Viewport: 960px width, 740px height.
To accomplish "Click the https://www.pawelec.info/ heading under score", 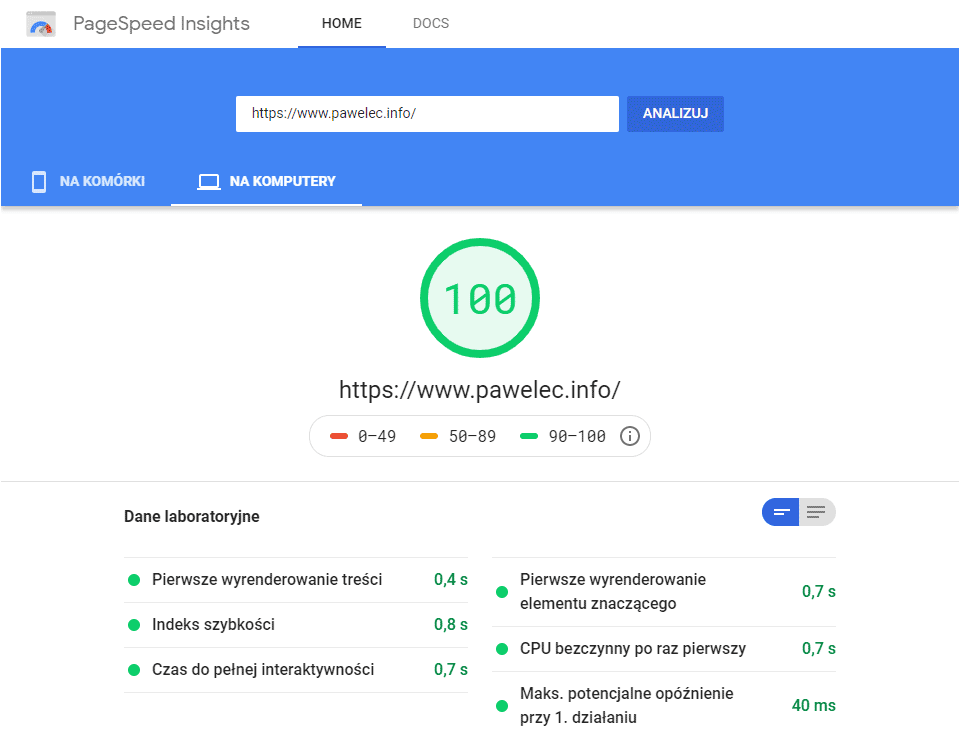I will point(480,390).
